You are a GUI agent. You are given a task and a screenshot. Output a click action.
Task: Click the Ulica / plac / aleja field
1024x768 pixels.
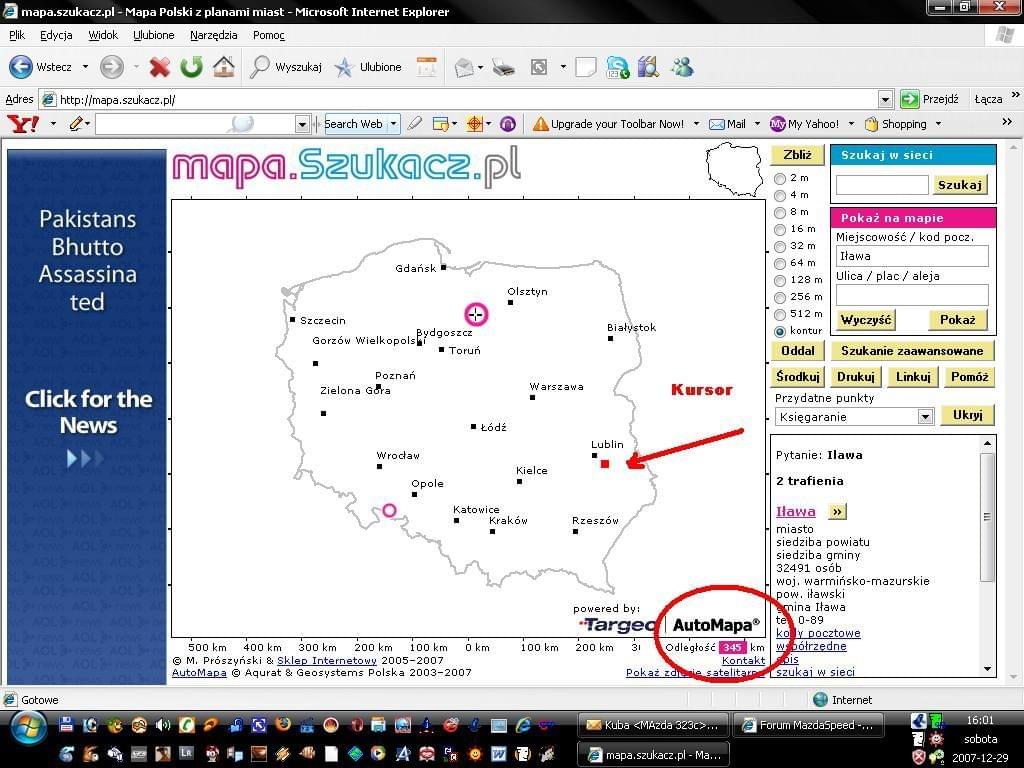[x=912, y=295]
